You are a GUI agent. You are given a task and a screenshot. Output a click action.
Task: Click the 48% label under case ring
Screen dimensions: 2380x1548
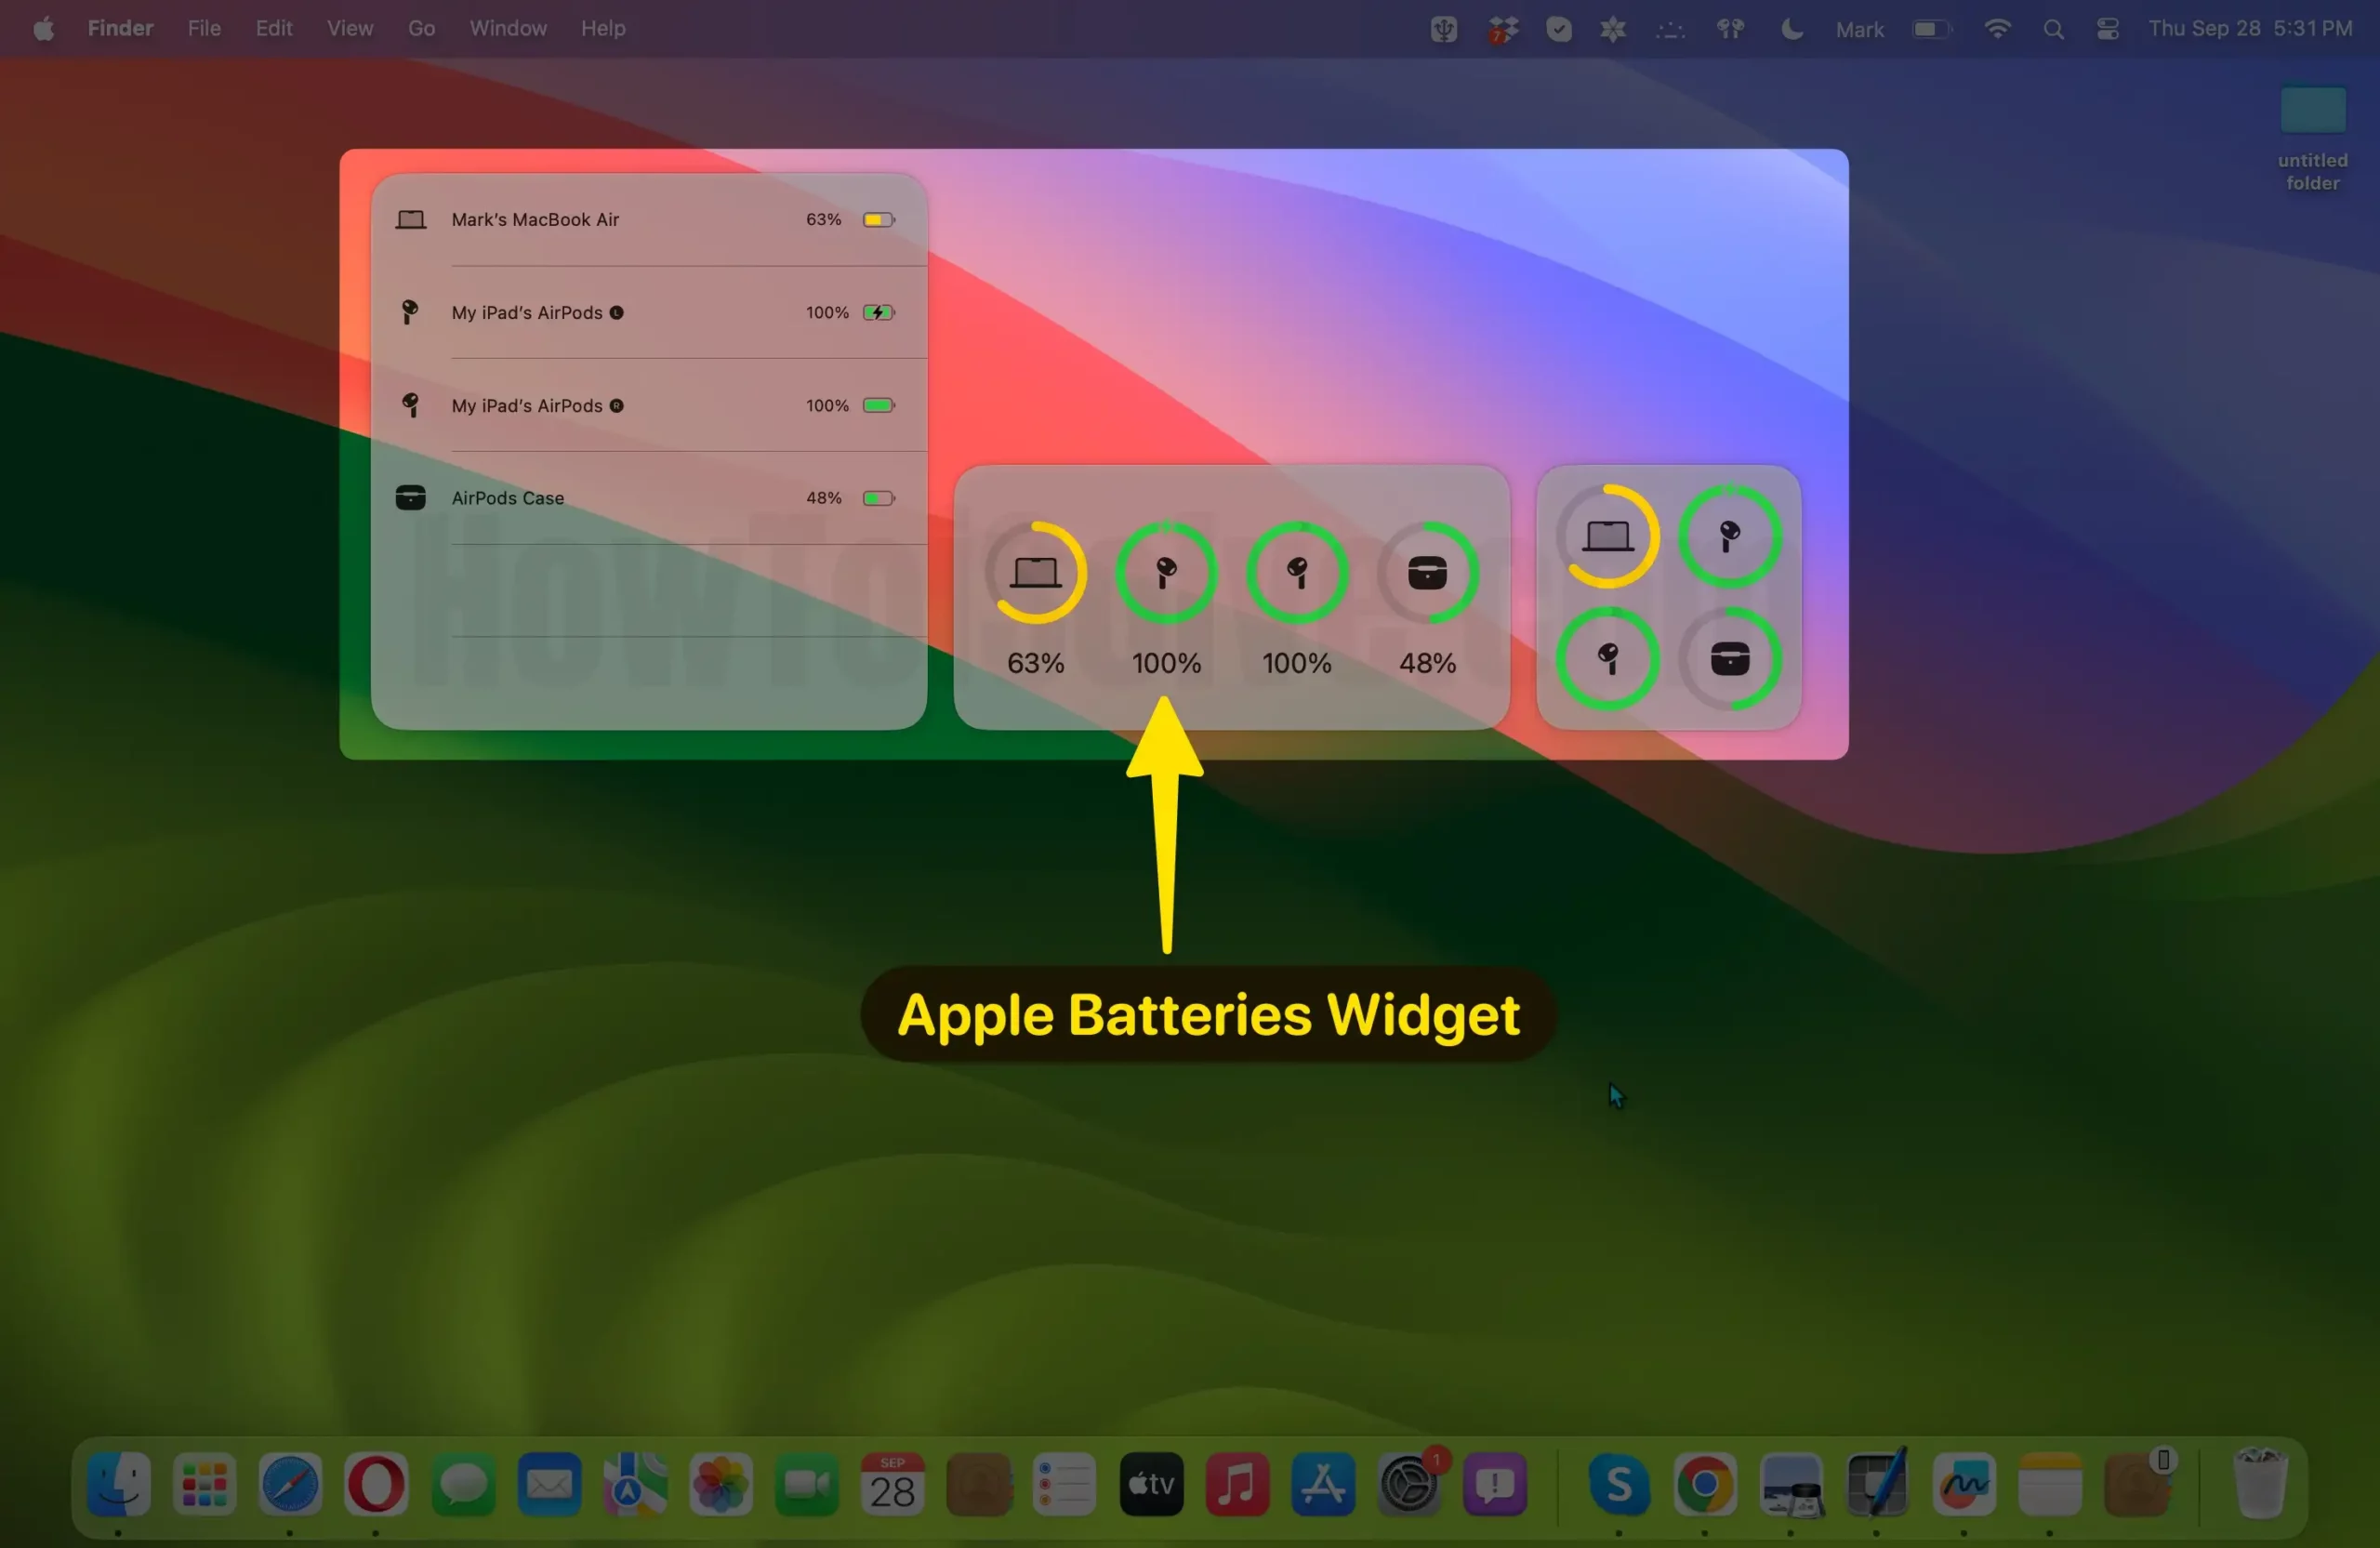[1427, 663]
